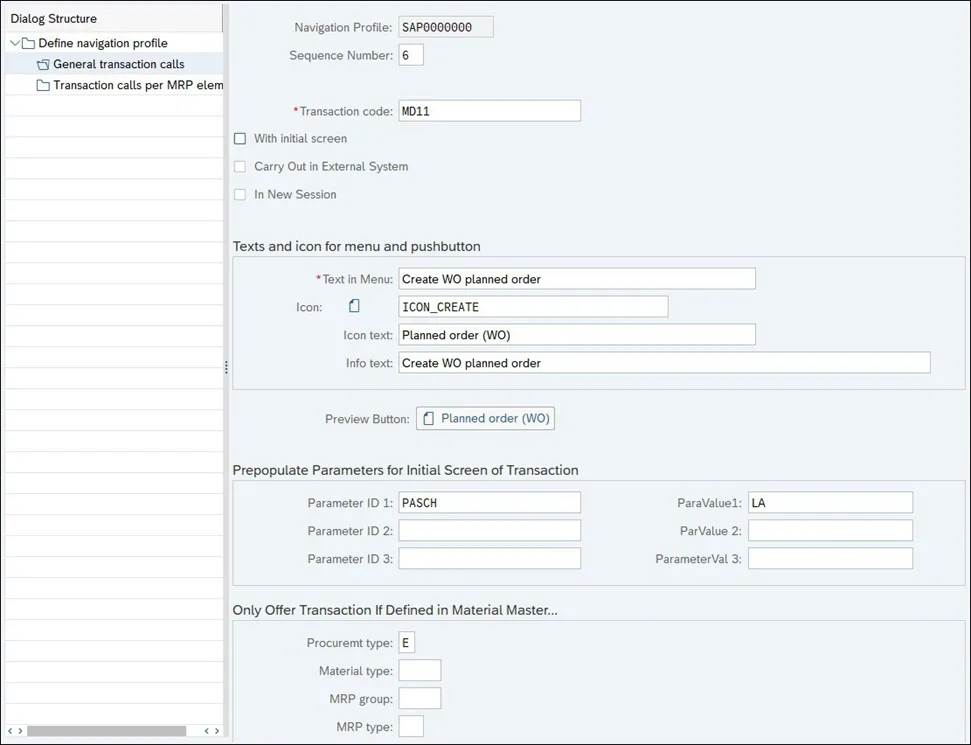Viewport: 971px width, 745px height.
Task: Enable the With initial screen checkbox
Action: click(240, 139)
